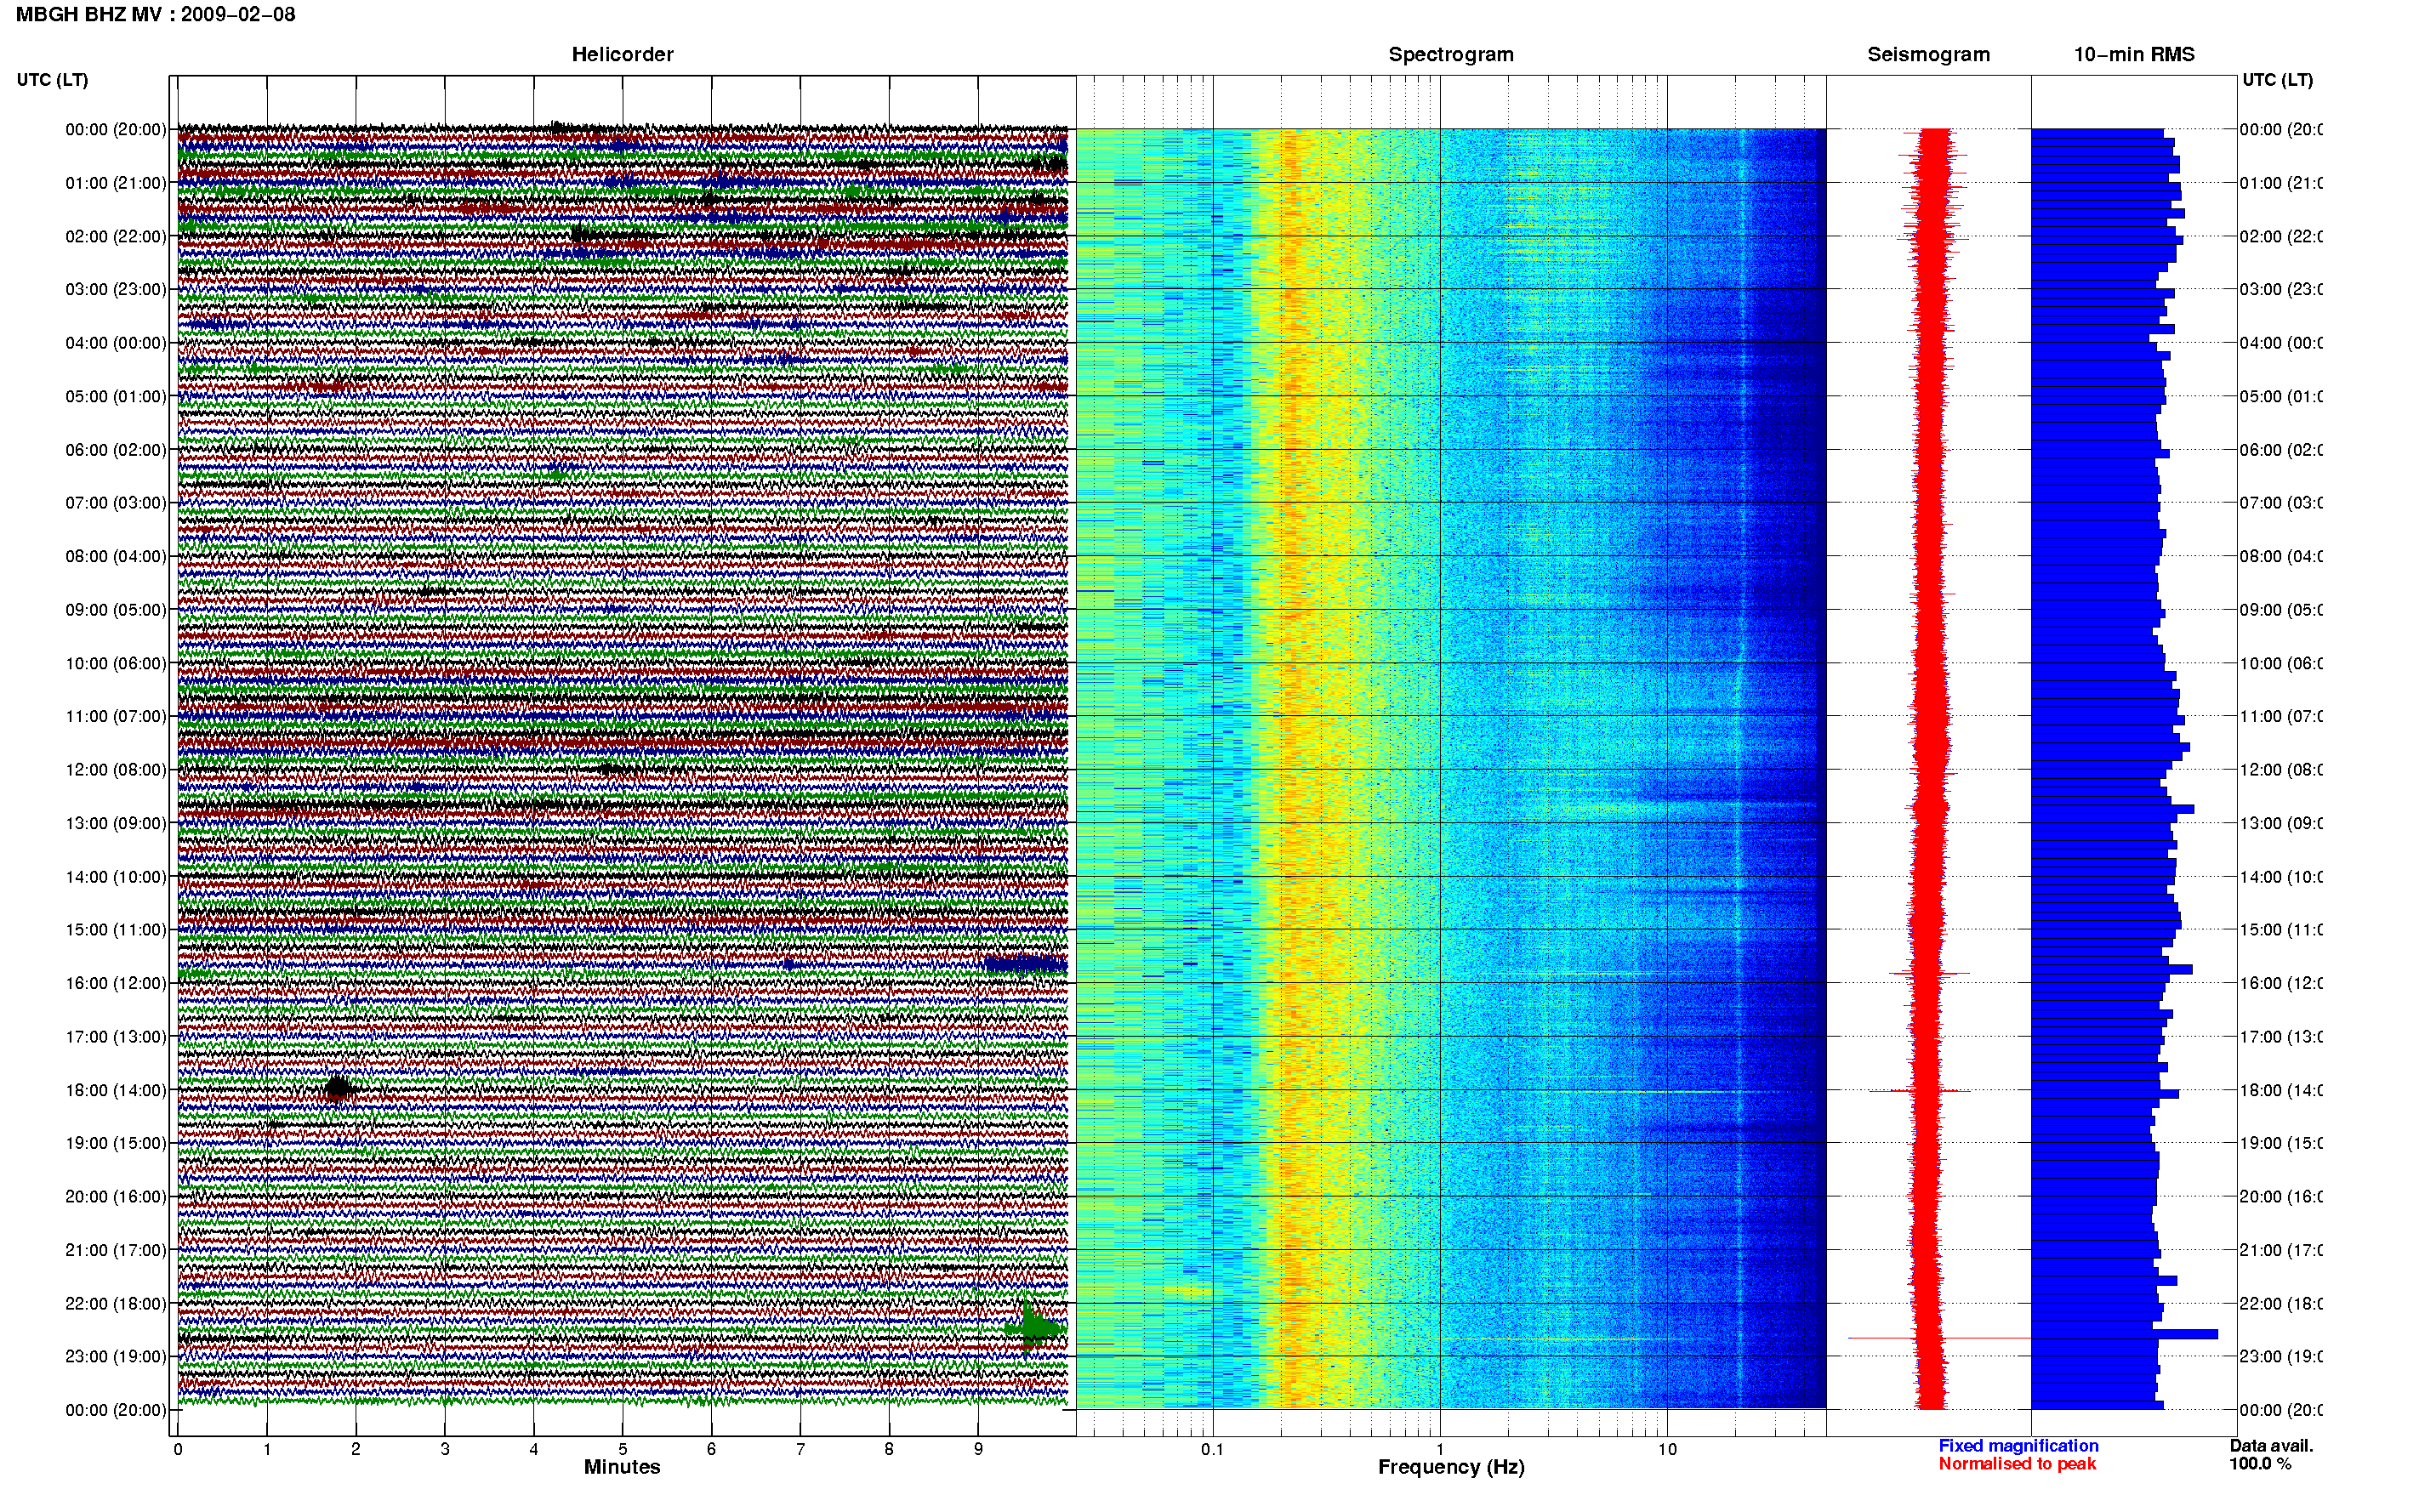This screenshot has height=1512, width=2419.
Task: Click the left '12:00 (08:00)' time label
Action: click(116, 770)
